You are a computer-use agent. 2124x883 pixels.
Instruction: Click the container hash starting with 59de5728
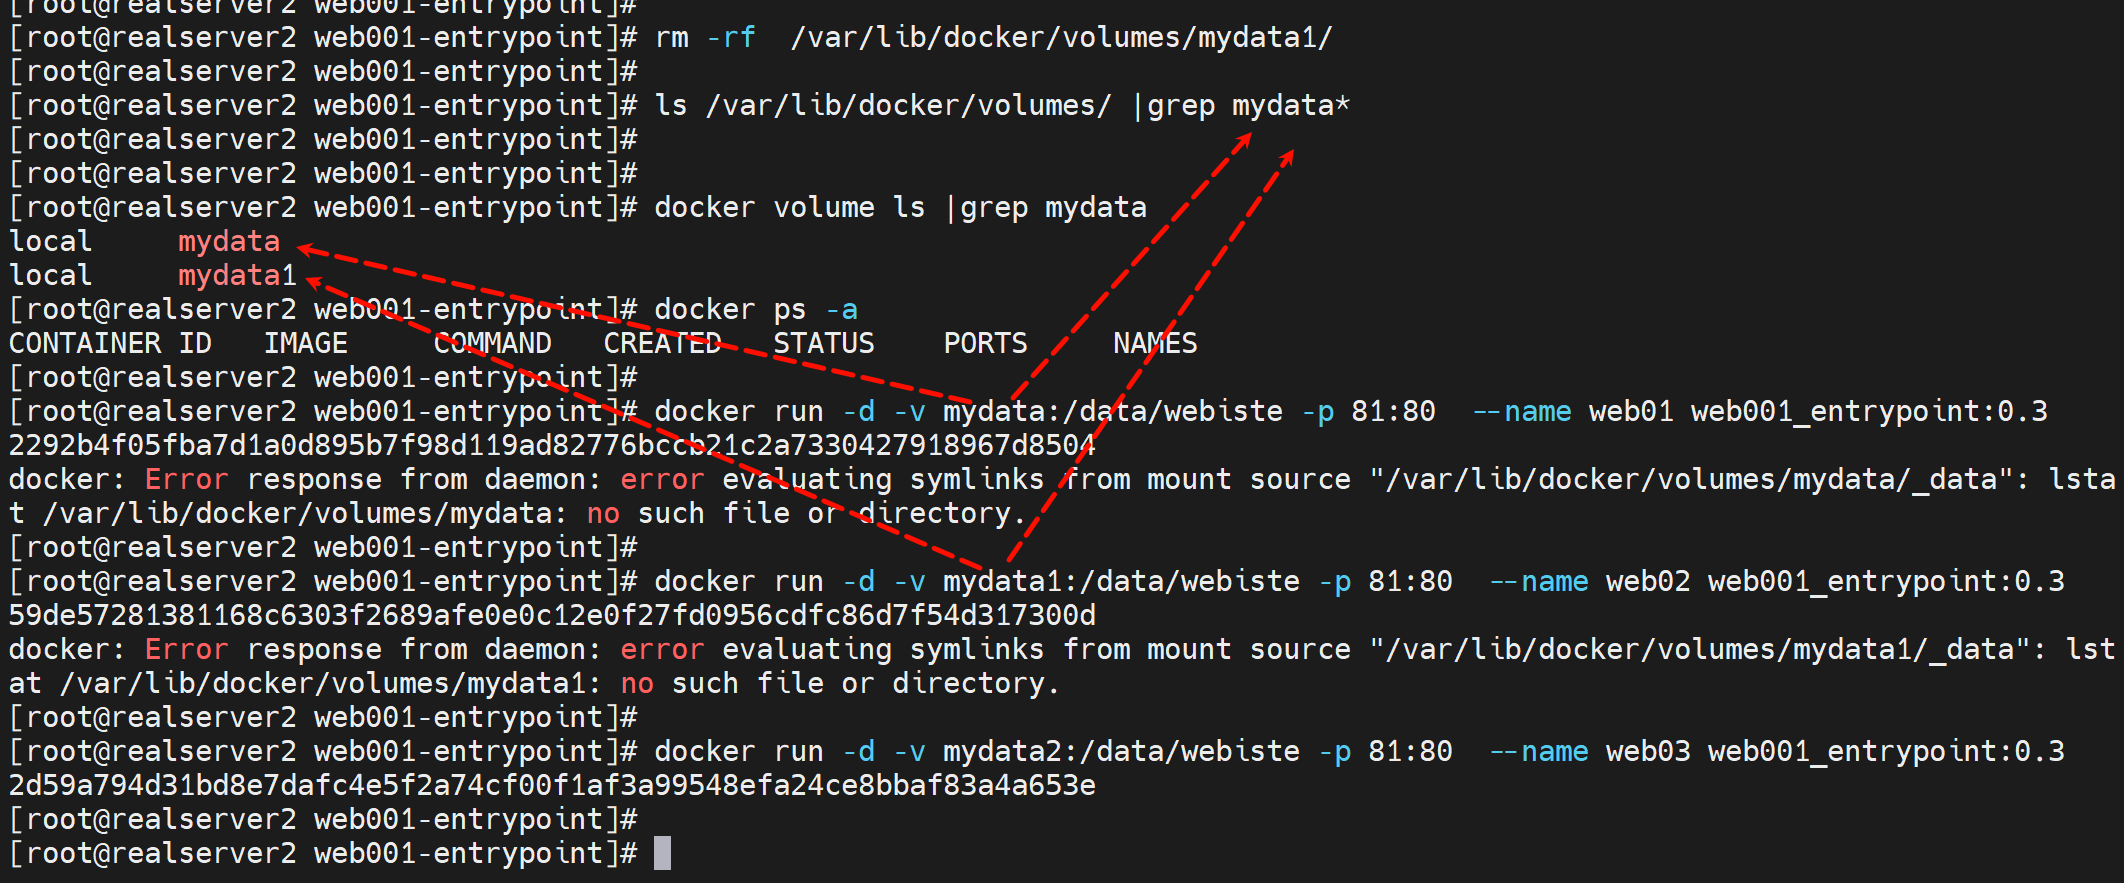point(552,616)
